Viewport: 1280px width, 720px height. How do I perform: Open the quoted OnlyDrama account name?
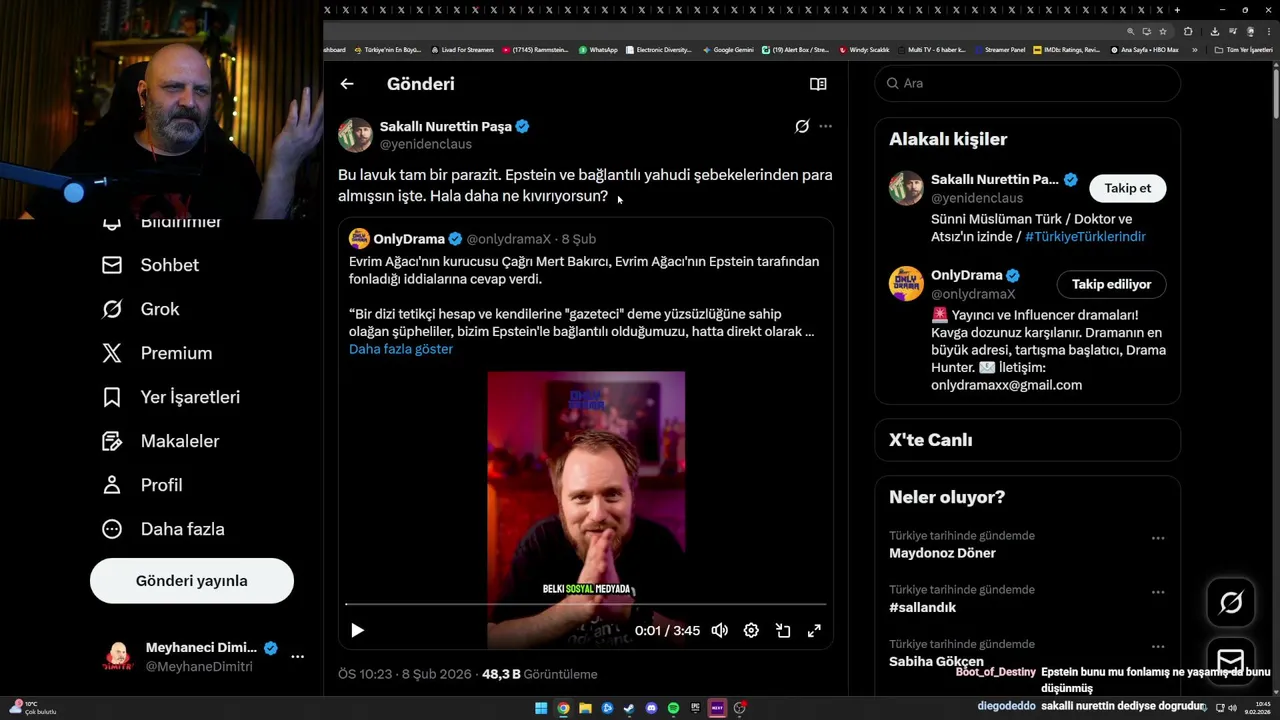409,239
